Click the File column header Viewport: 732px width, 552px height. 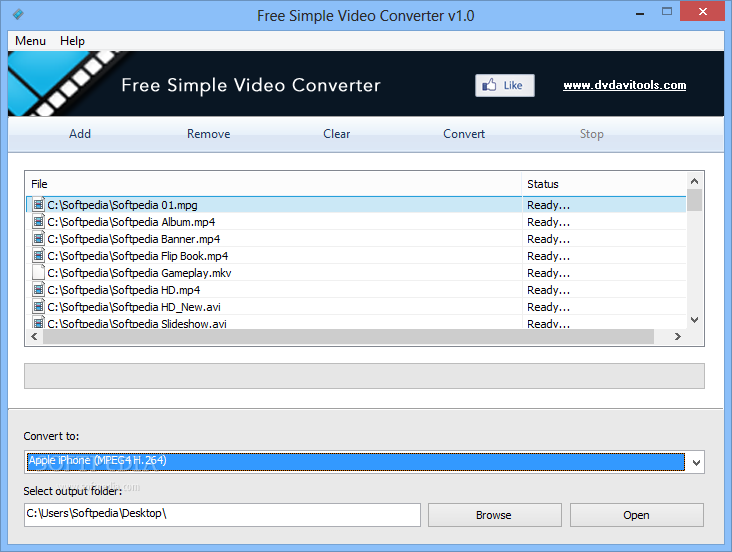point(274,184)
